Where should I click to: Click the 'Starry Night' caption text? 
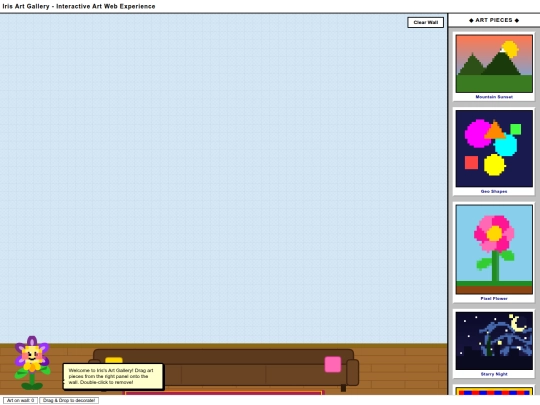[494, 374]
